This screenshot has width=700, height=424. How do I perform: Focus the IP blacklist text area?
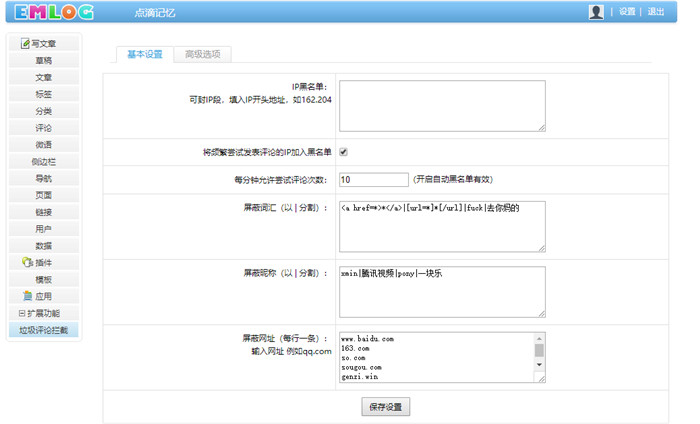[x=442, y=106]
